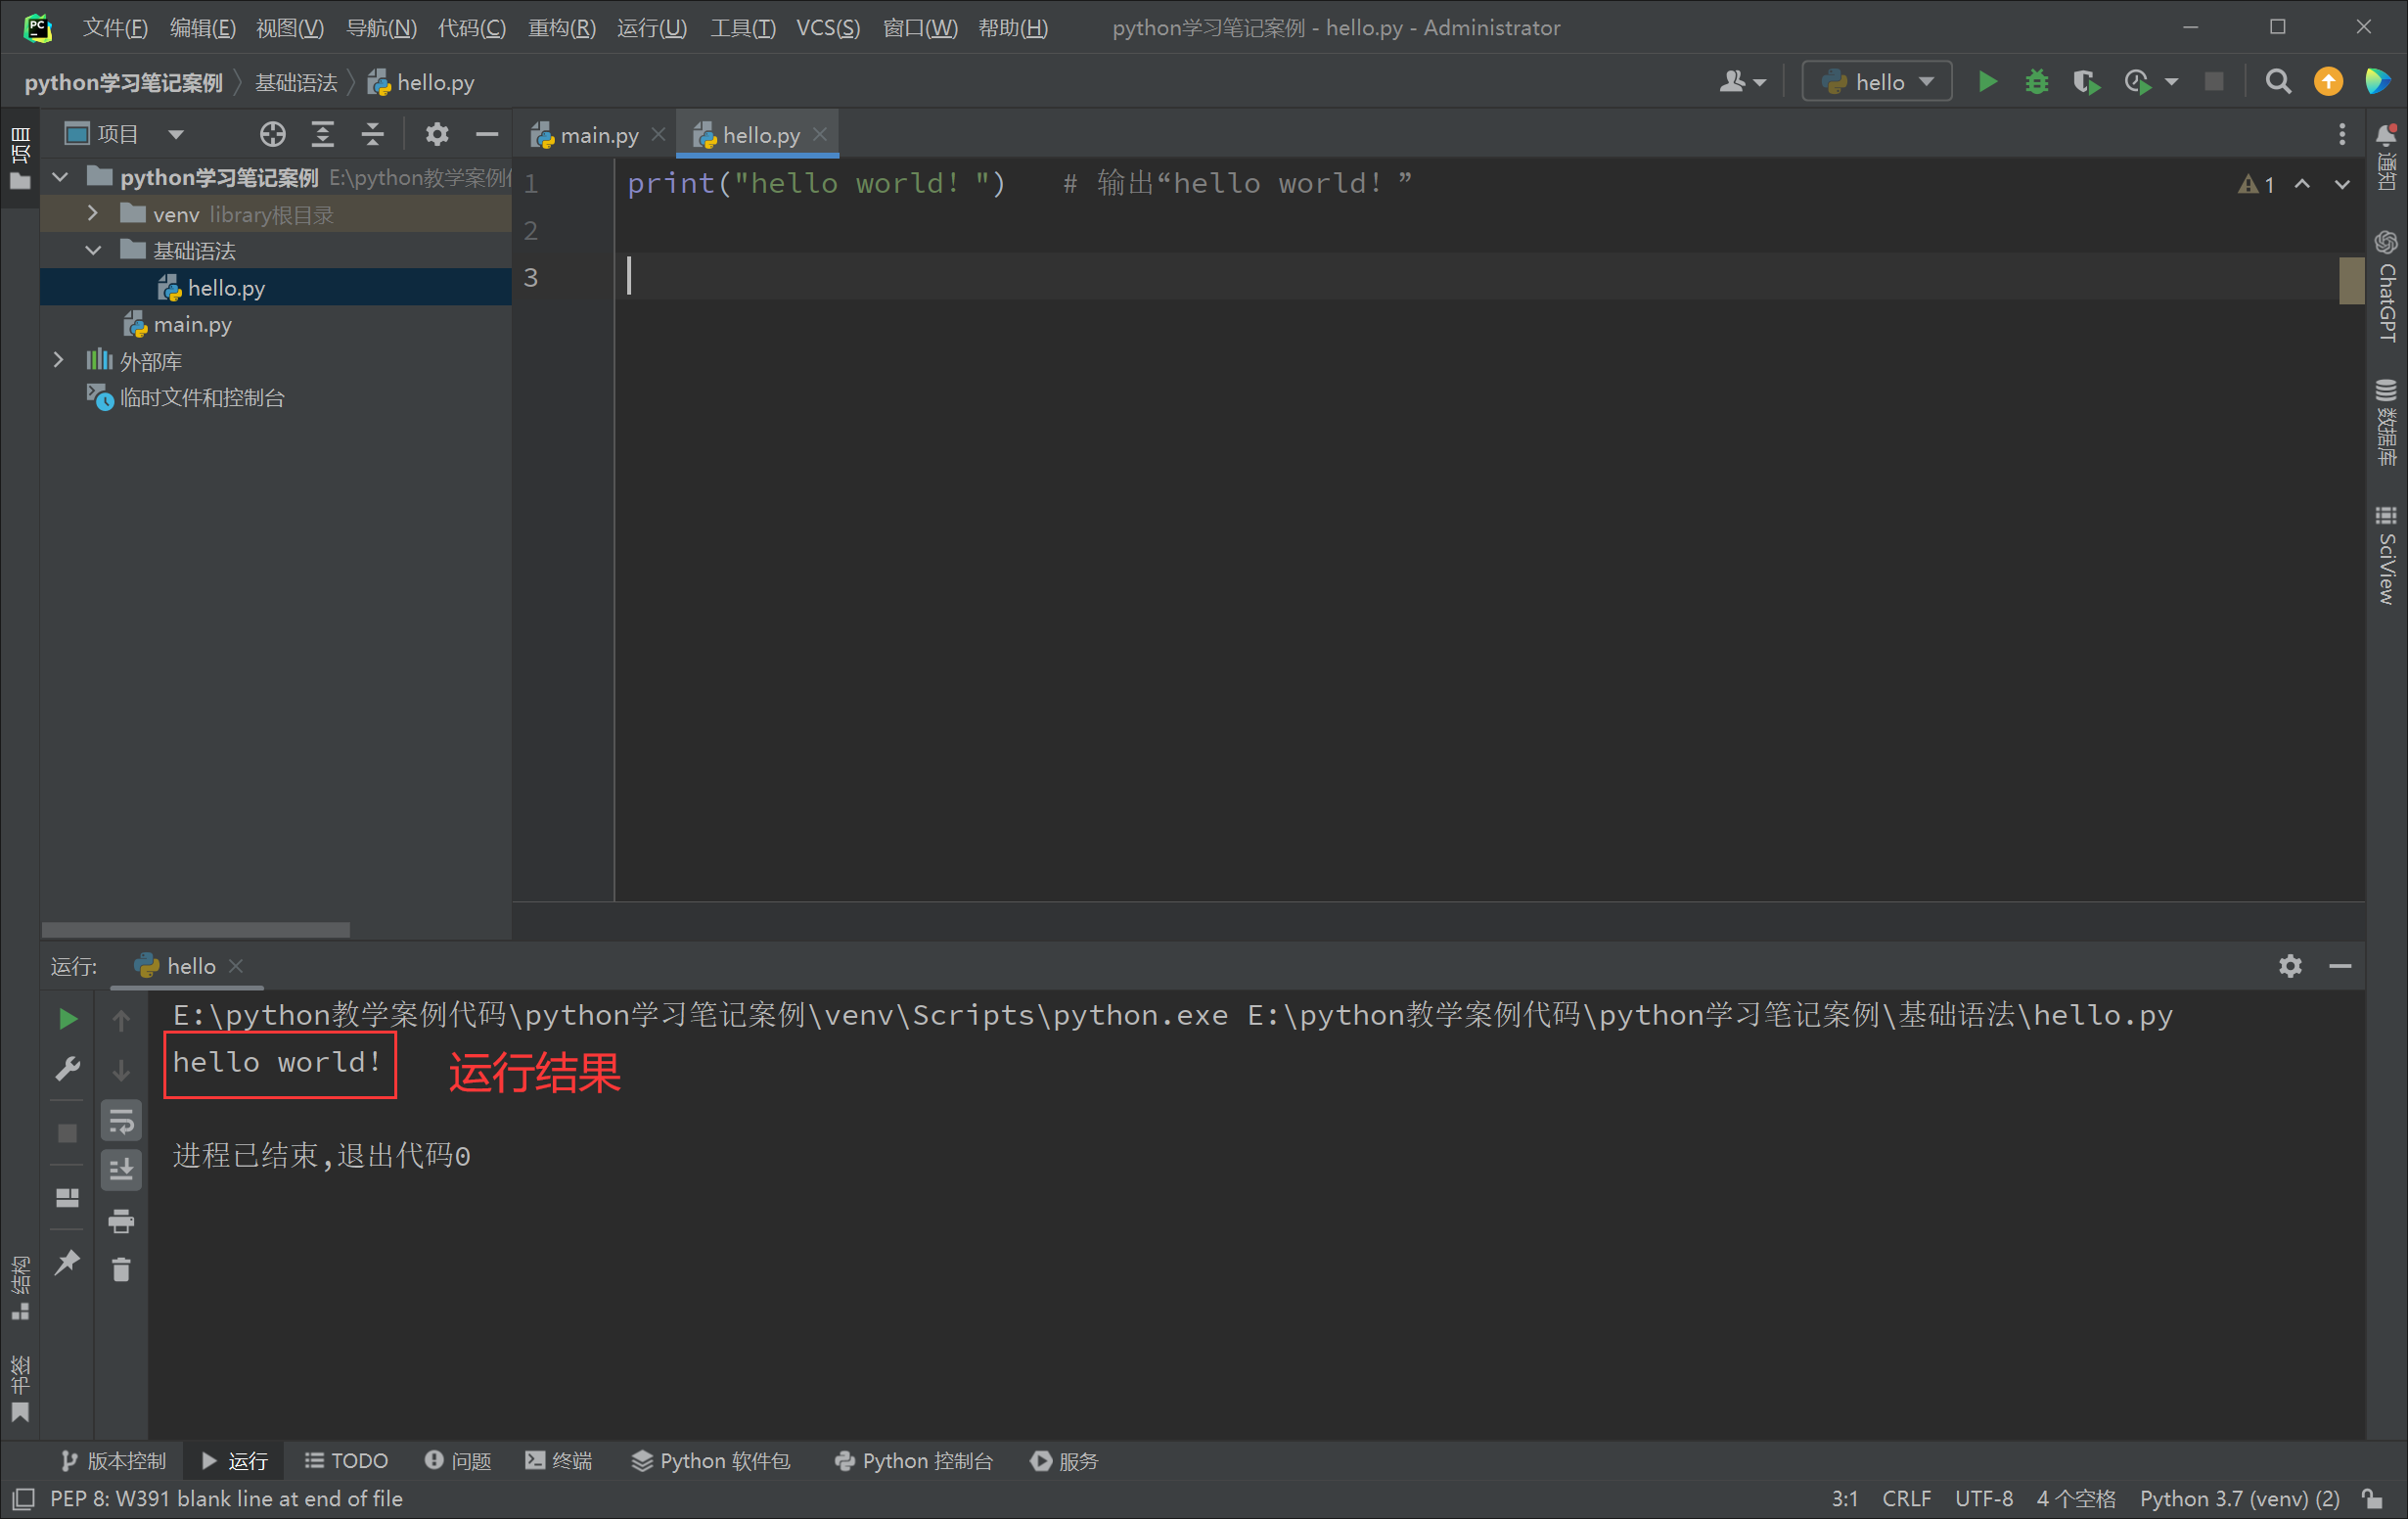
Task: Click project panel horizontal scrollbar
Action: click(196, 930)
